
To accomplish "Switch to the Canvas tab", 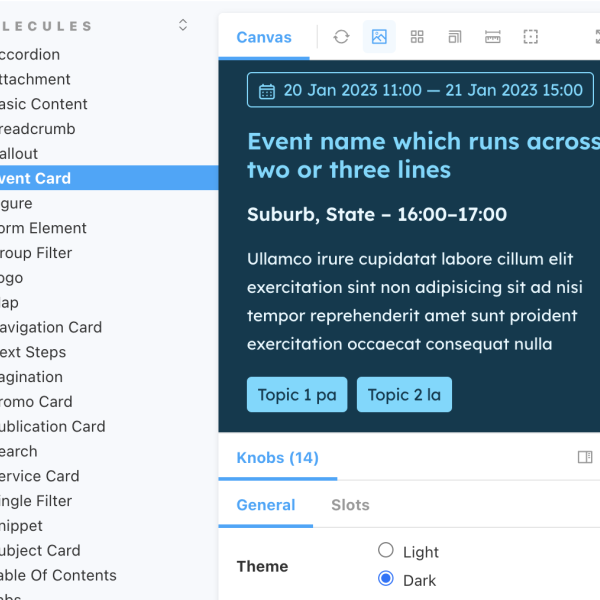I will tap(264, 38).
